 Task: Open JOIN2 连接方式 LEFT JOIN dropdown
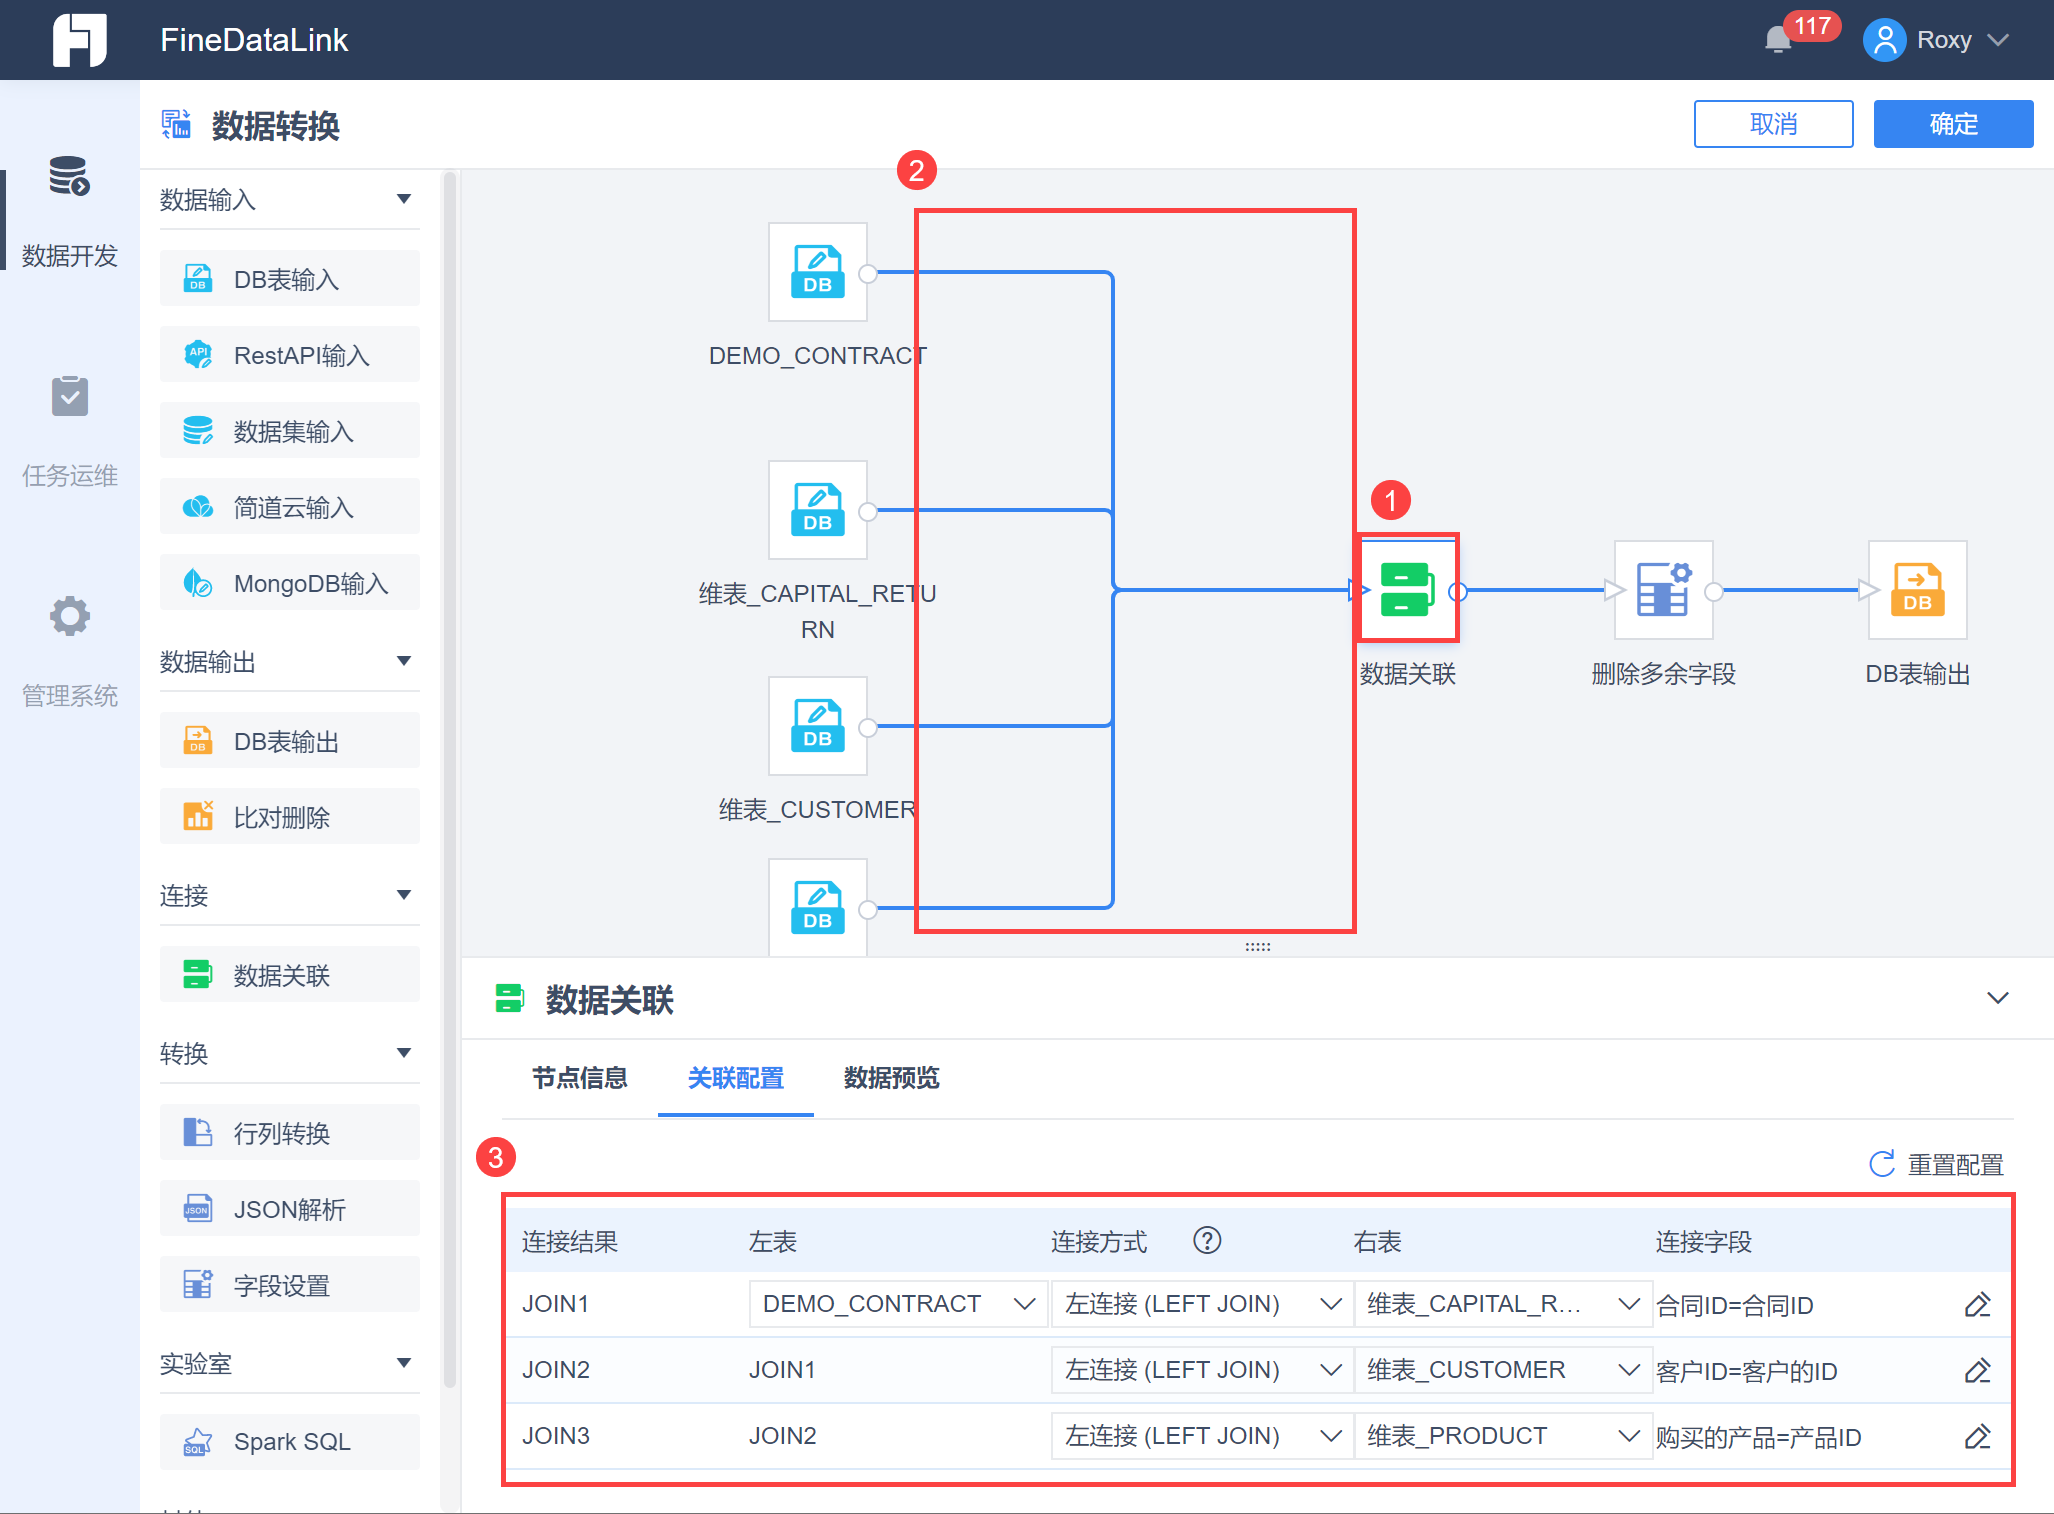point(1201,1370)
